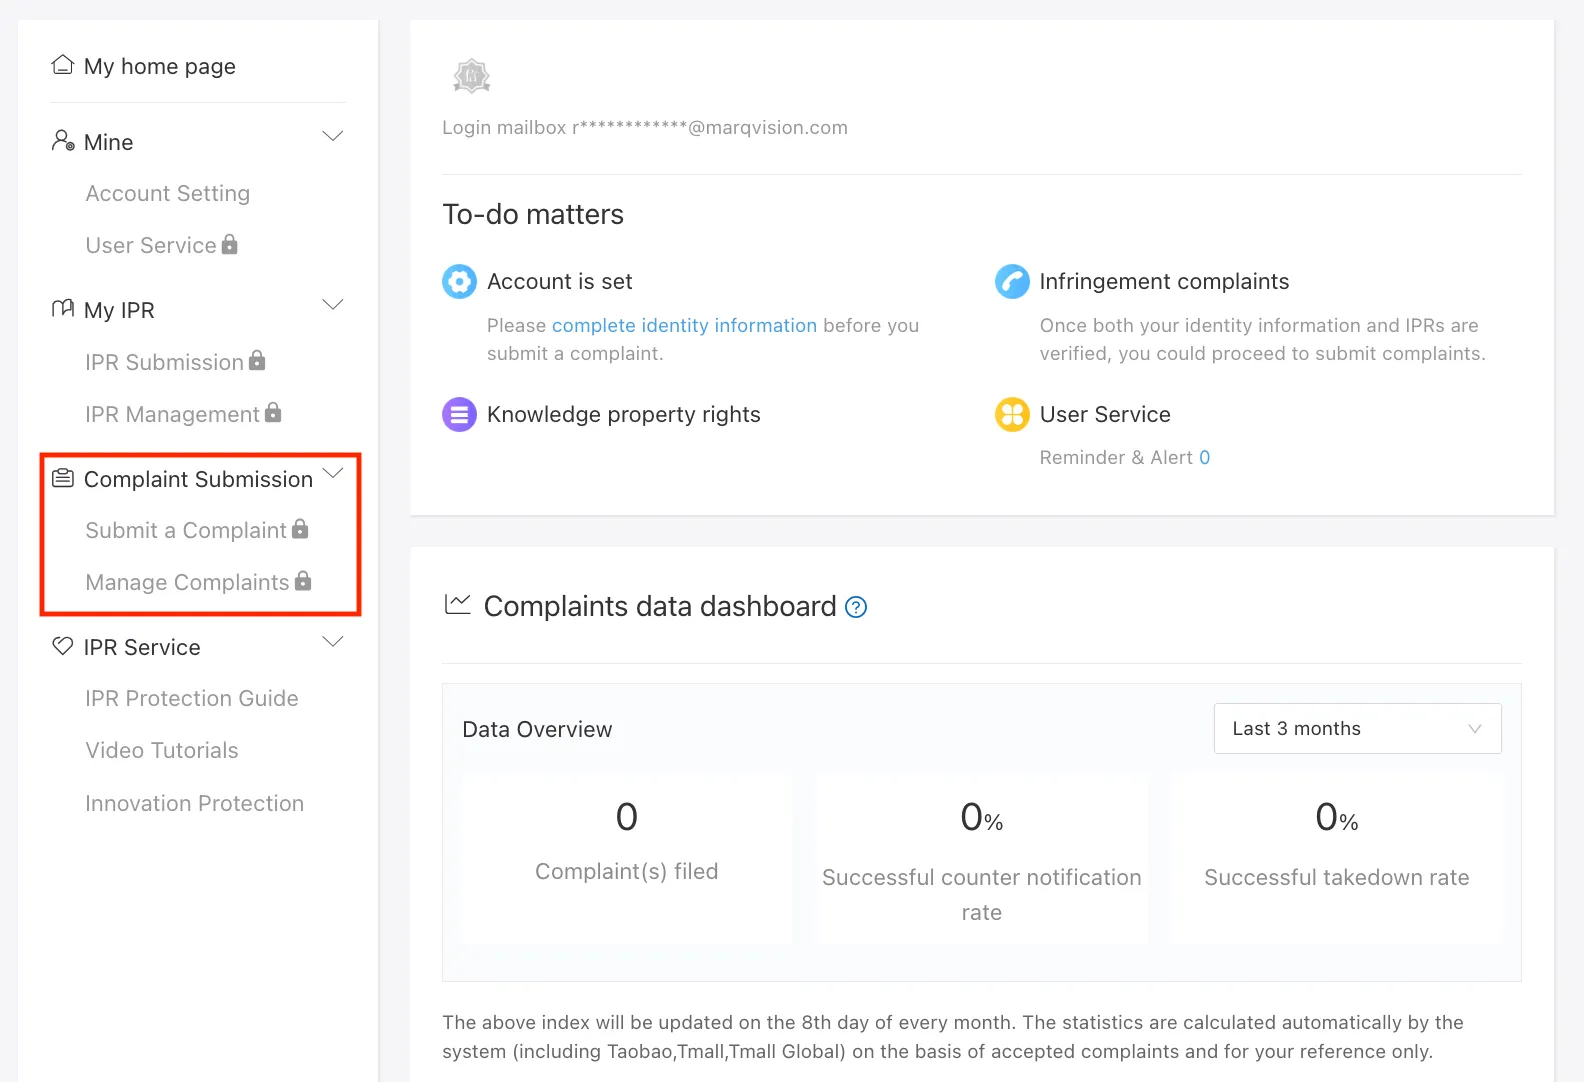Open Account Setting
1584x1082 pixels.
tap(168, 193)
